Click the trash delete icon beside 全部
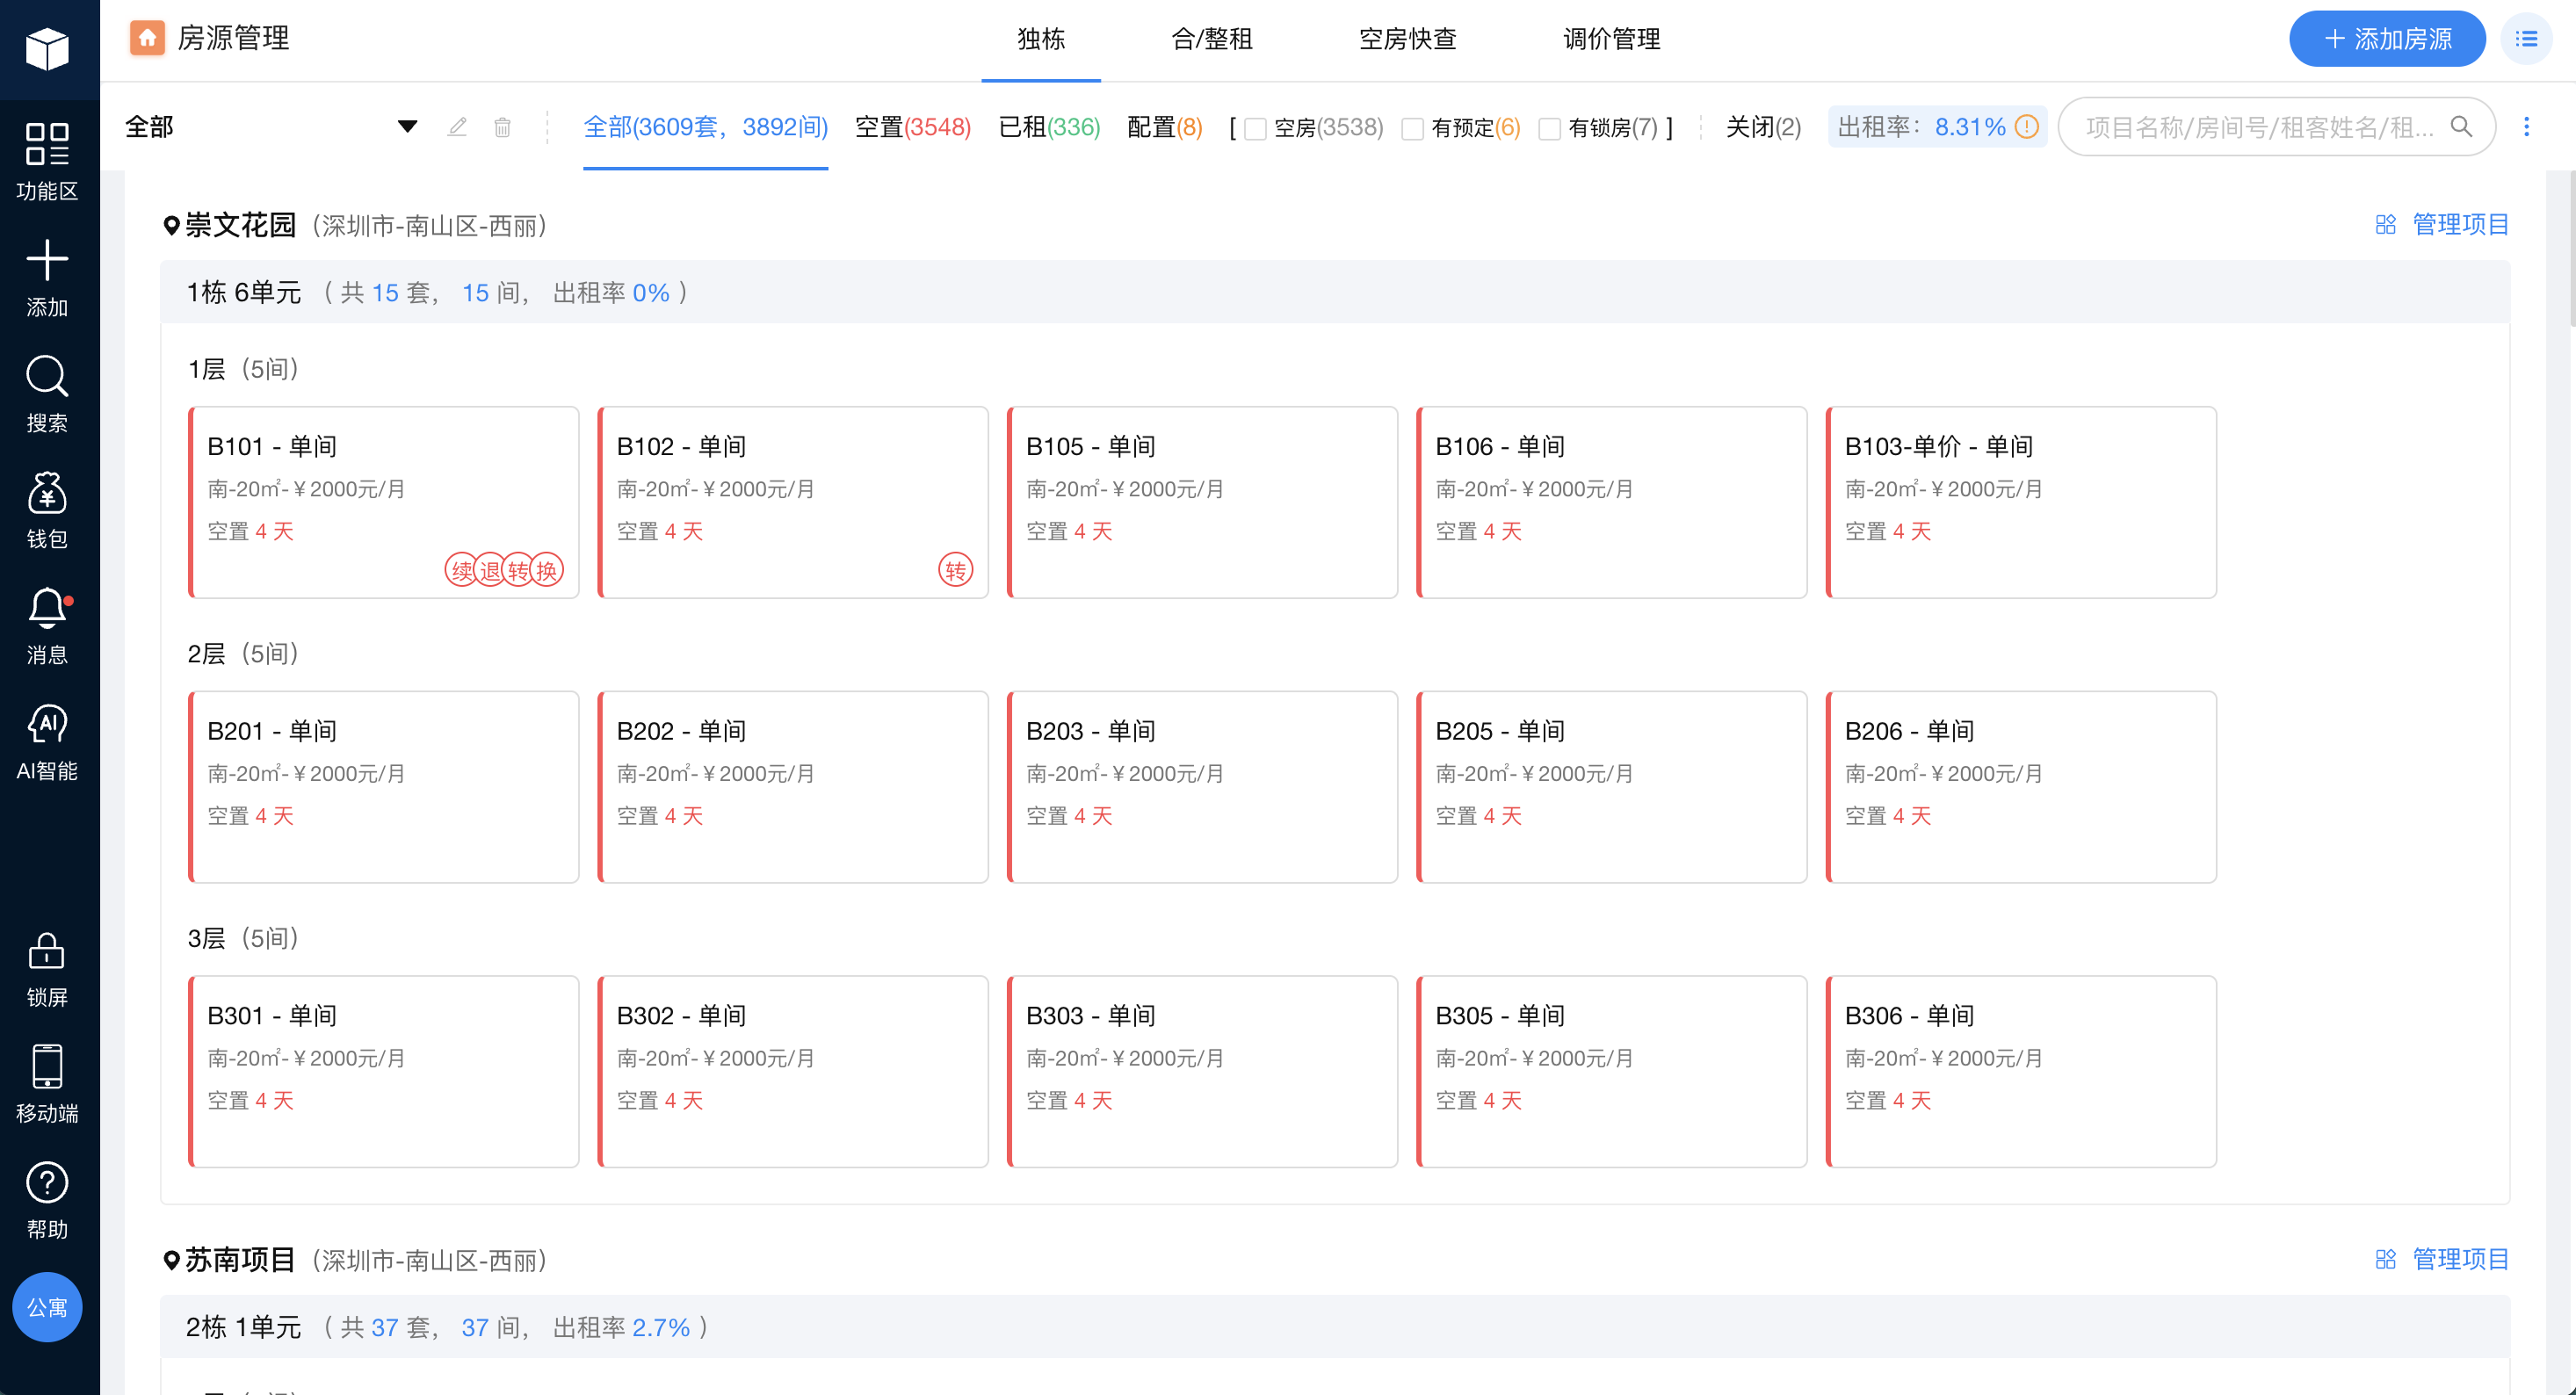This screenshot has height=1395, width=2576. click(x=503, y=127)
